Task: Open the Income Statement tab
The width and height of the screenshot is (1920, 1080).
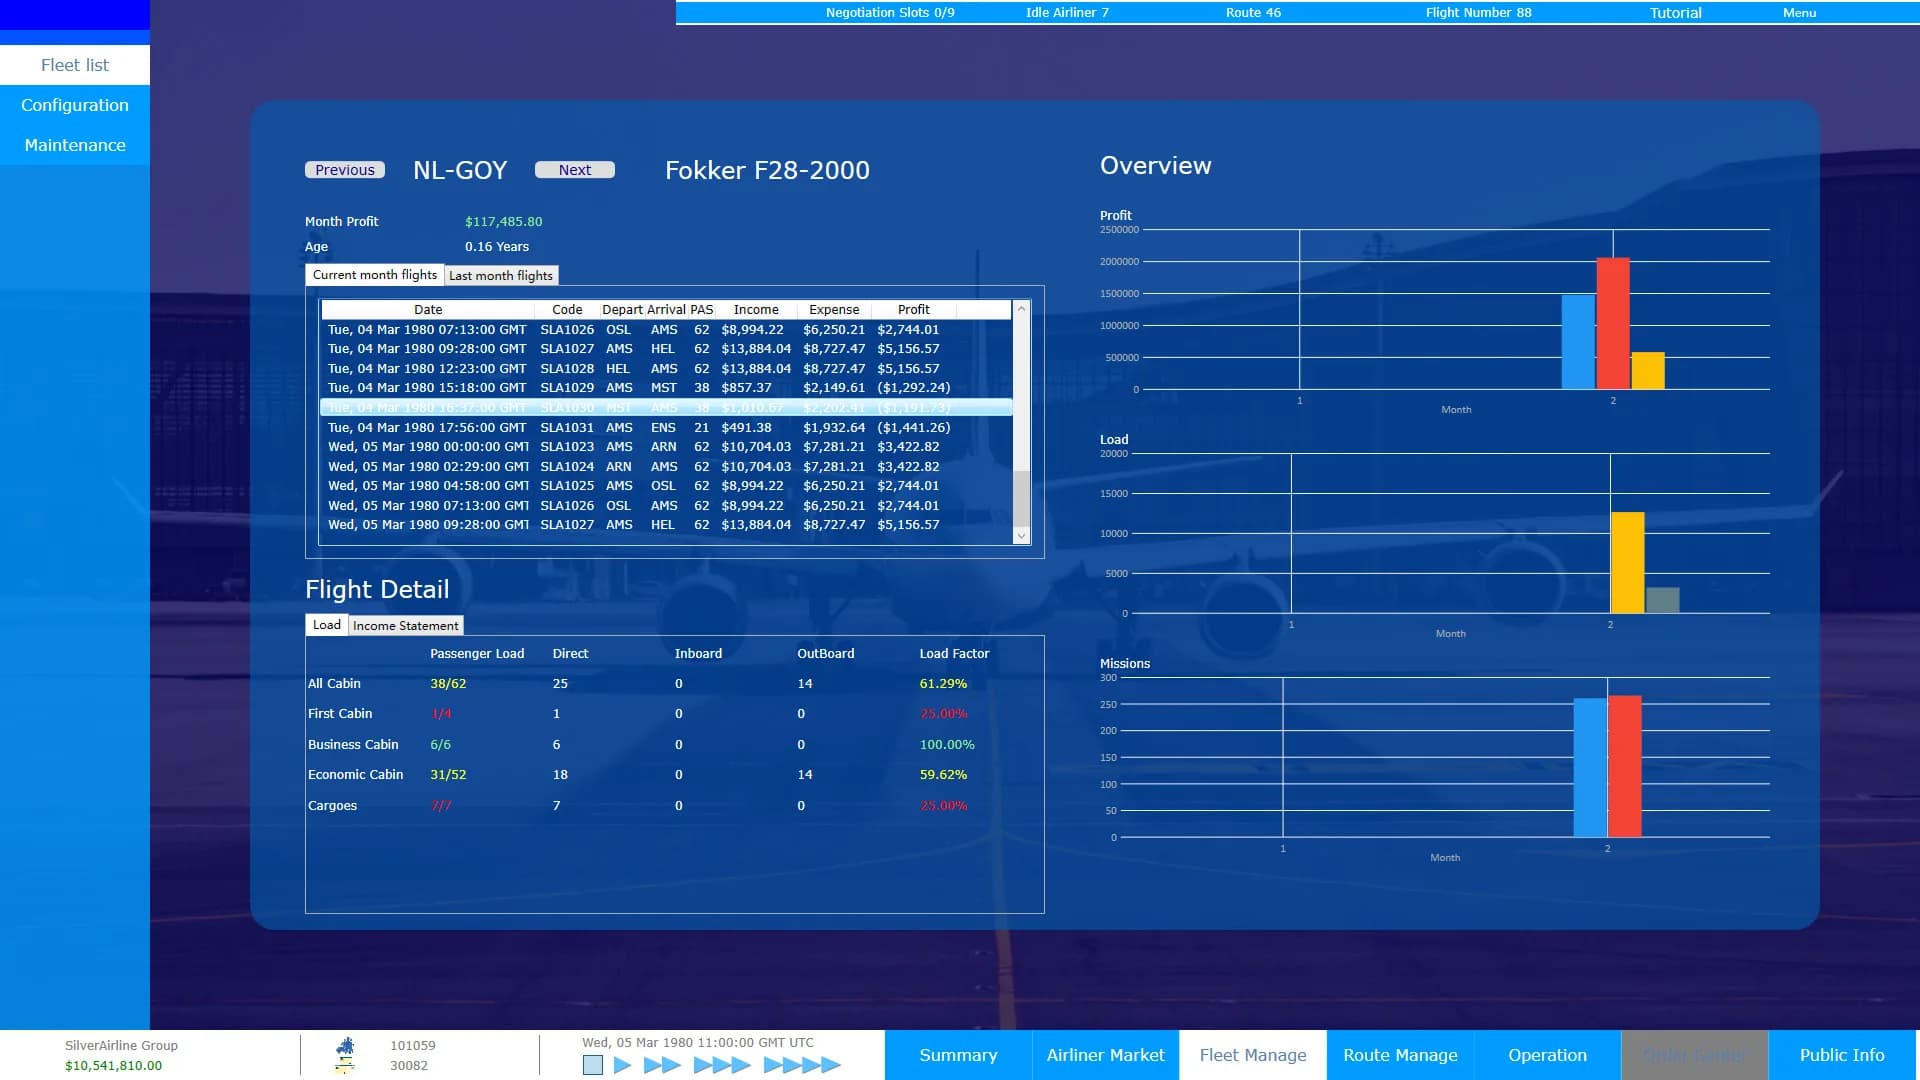Action: (406, 626)
